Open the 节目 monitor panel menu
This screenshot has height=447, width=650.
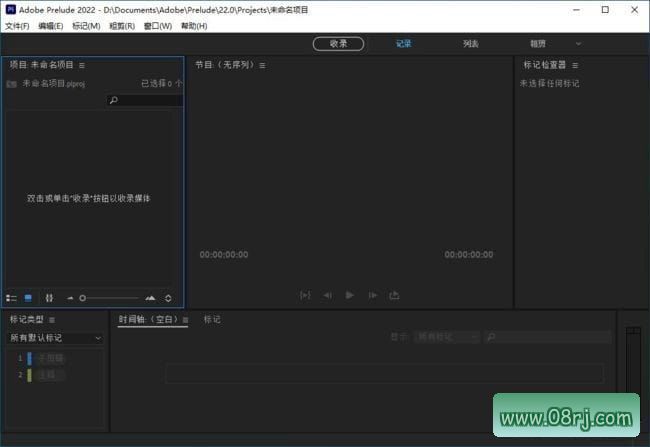(x=262, y=66)
